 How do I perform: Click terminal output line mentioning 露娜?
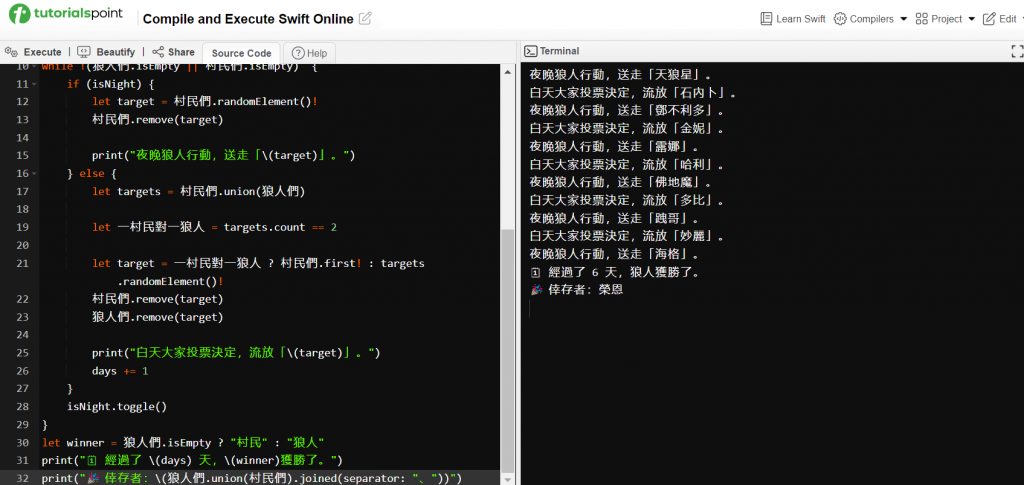[x=615, y=147]
